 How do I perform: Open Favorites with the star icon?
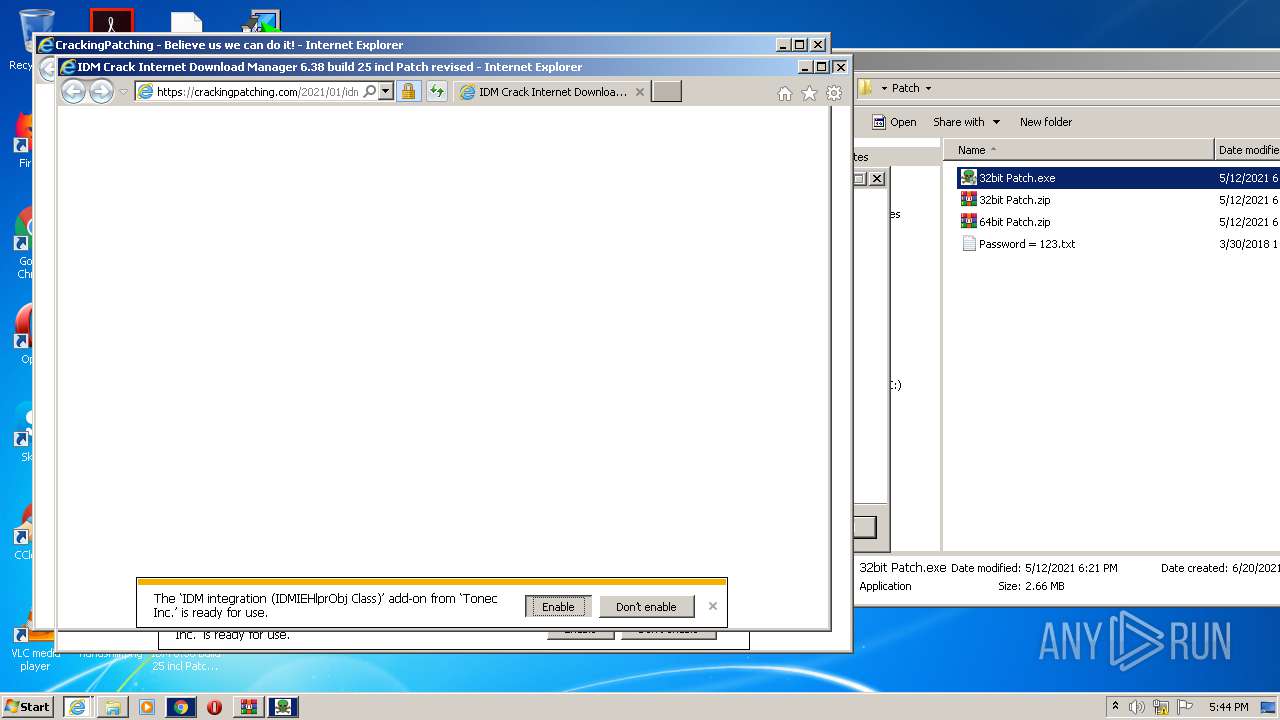(x=809, y=93)
